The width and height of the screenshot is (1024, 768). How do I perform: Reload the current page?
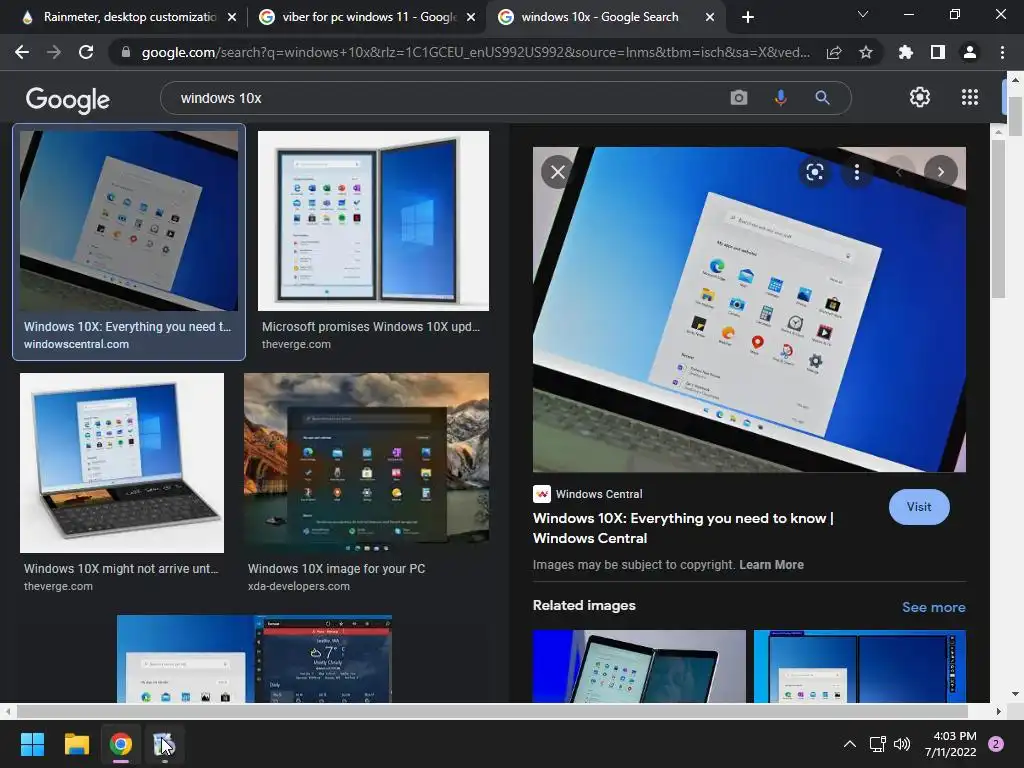(86, 52)
